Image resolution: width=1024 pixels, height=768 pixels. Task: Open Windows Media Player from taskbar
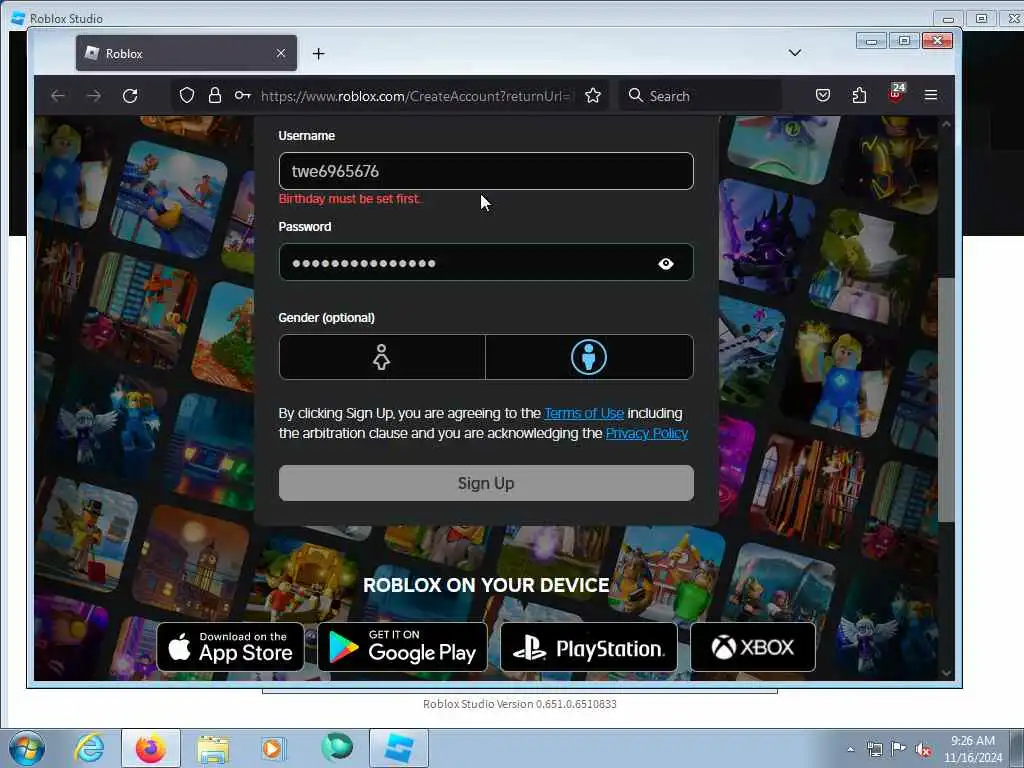[x=273, y=748]
